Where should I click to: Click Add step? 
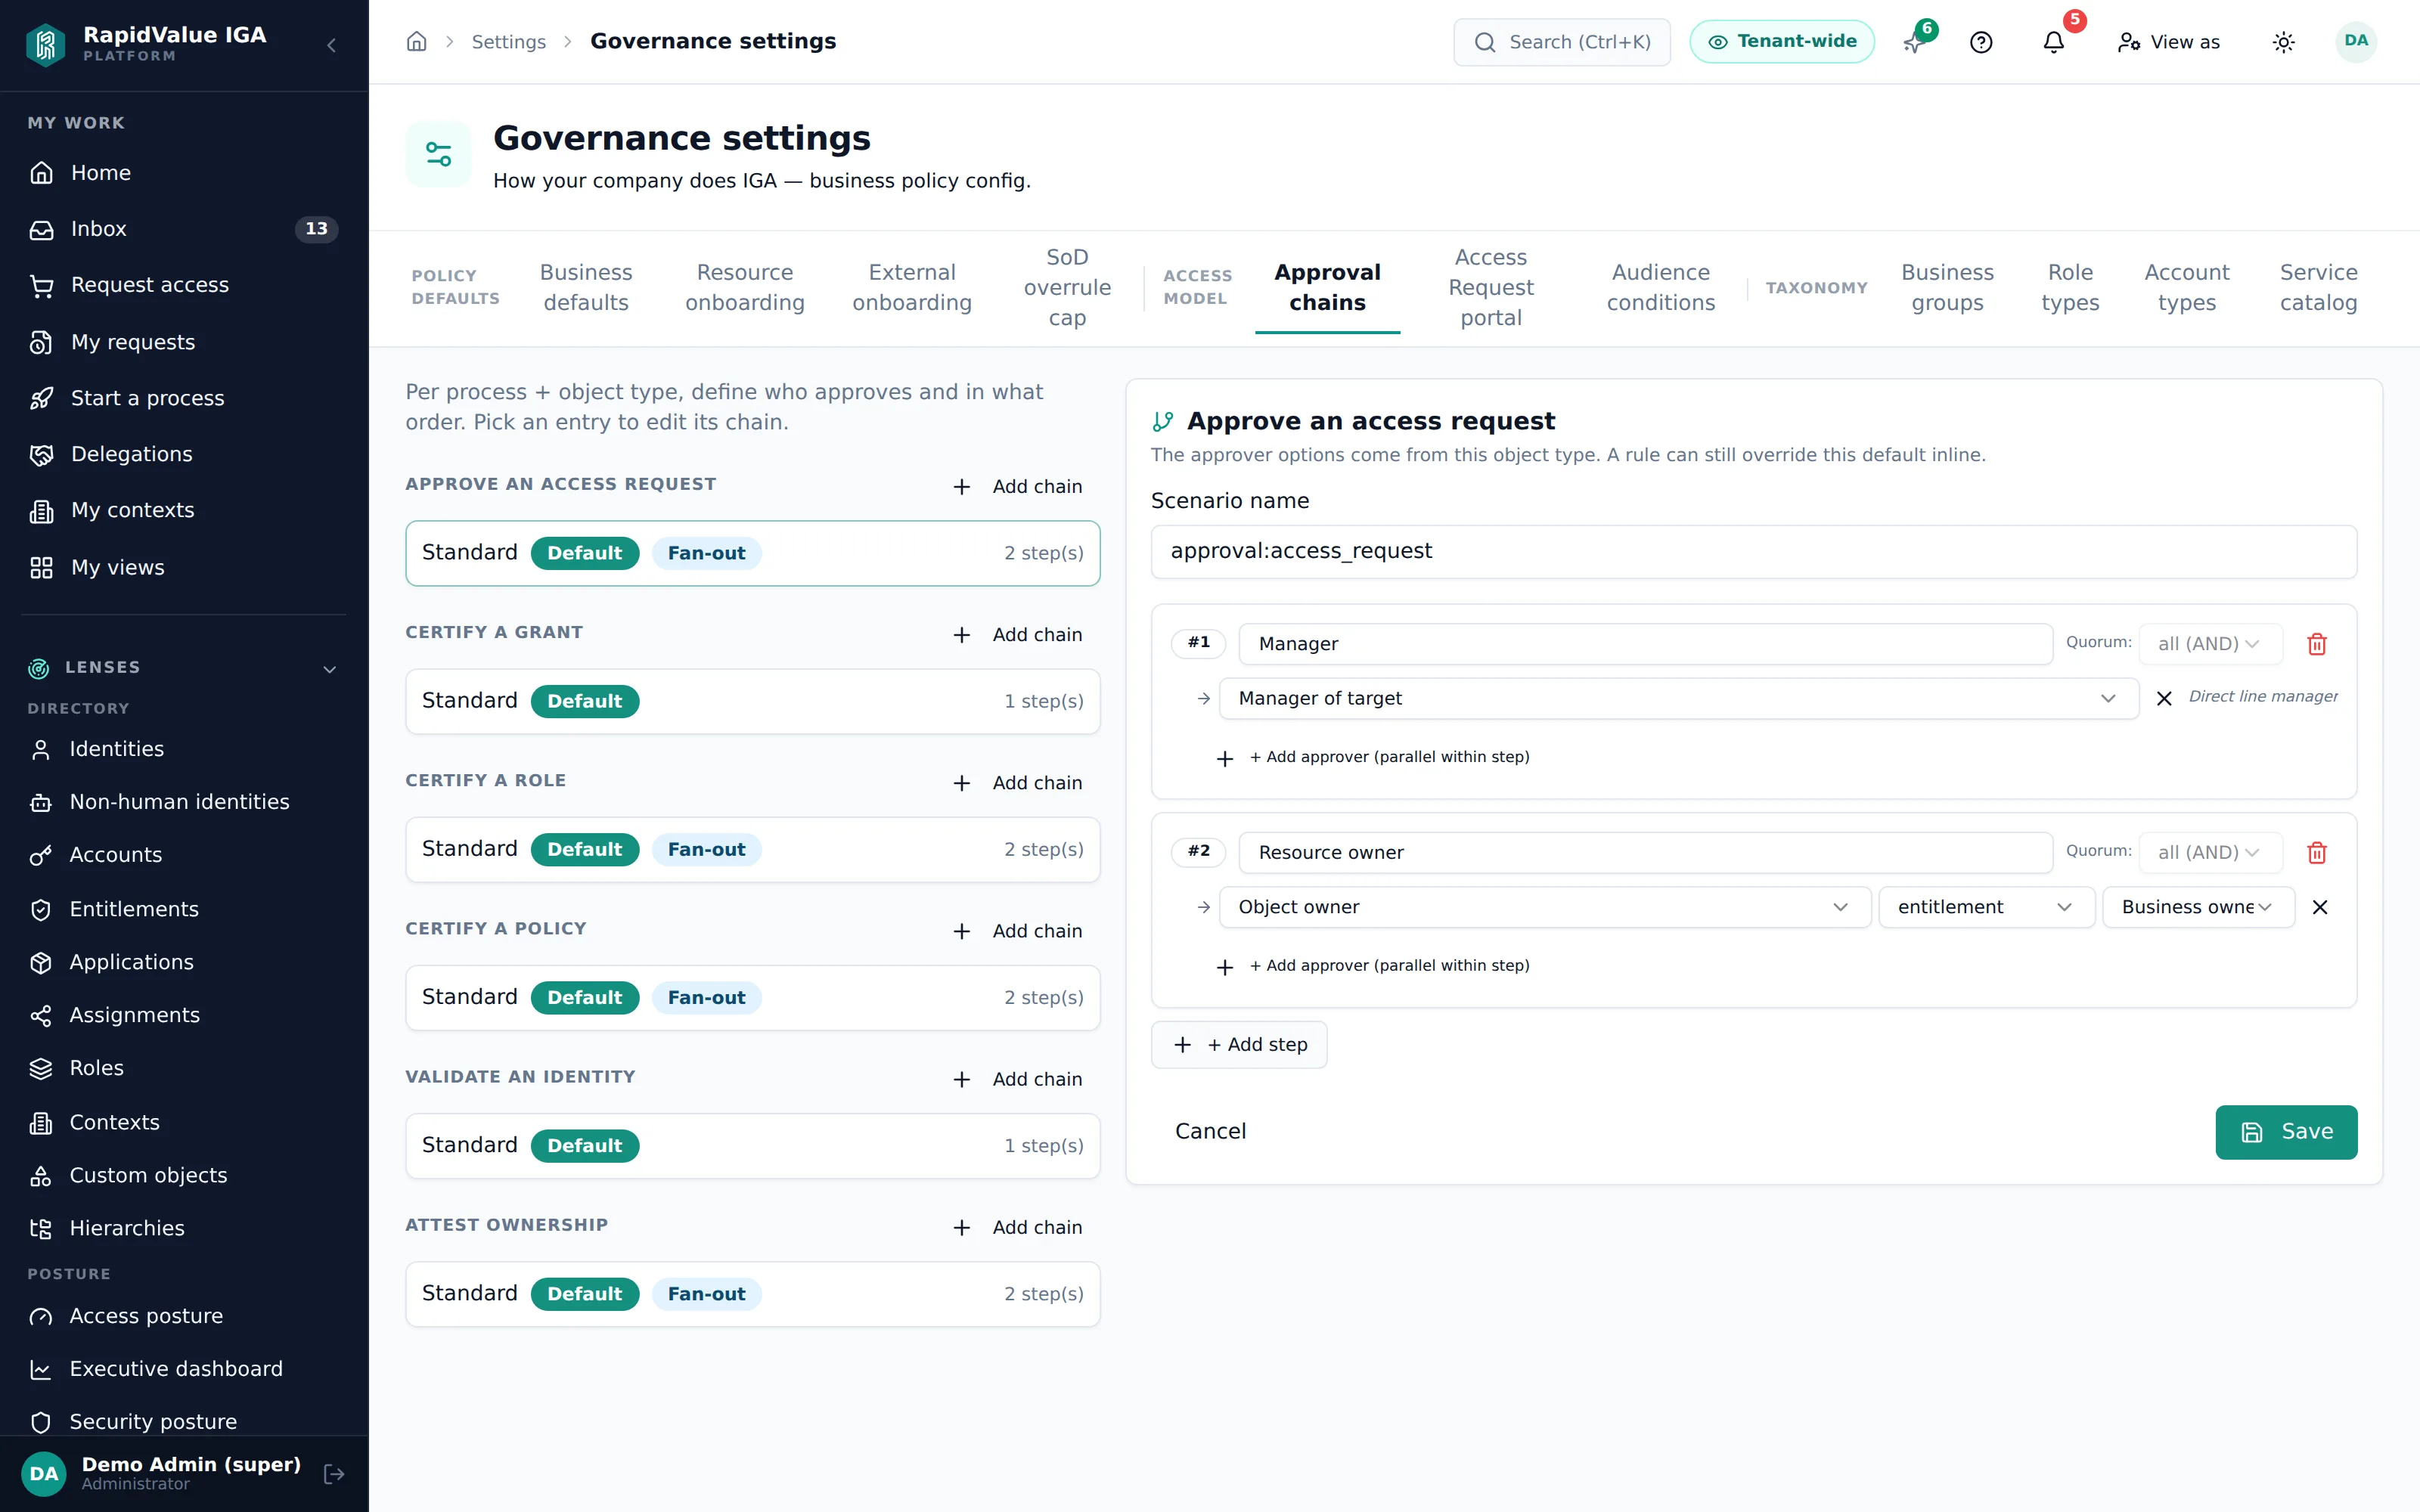[1239, 1045]
